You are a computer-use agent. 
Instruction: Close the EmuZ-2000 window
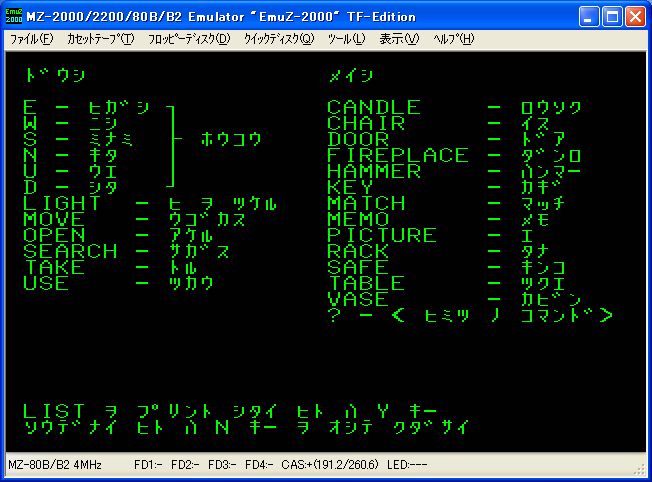click(635, 17)
